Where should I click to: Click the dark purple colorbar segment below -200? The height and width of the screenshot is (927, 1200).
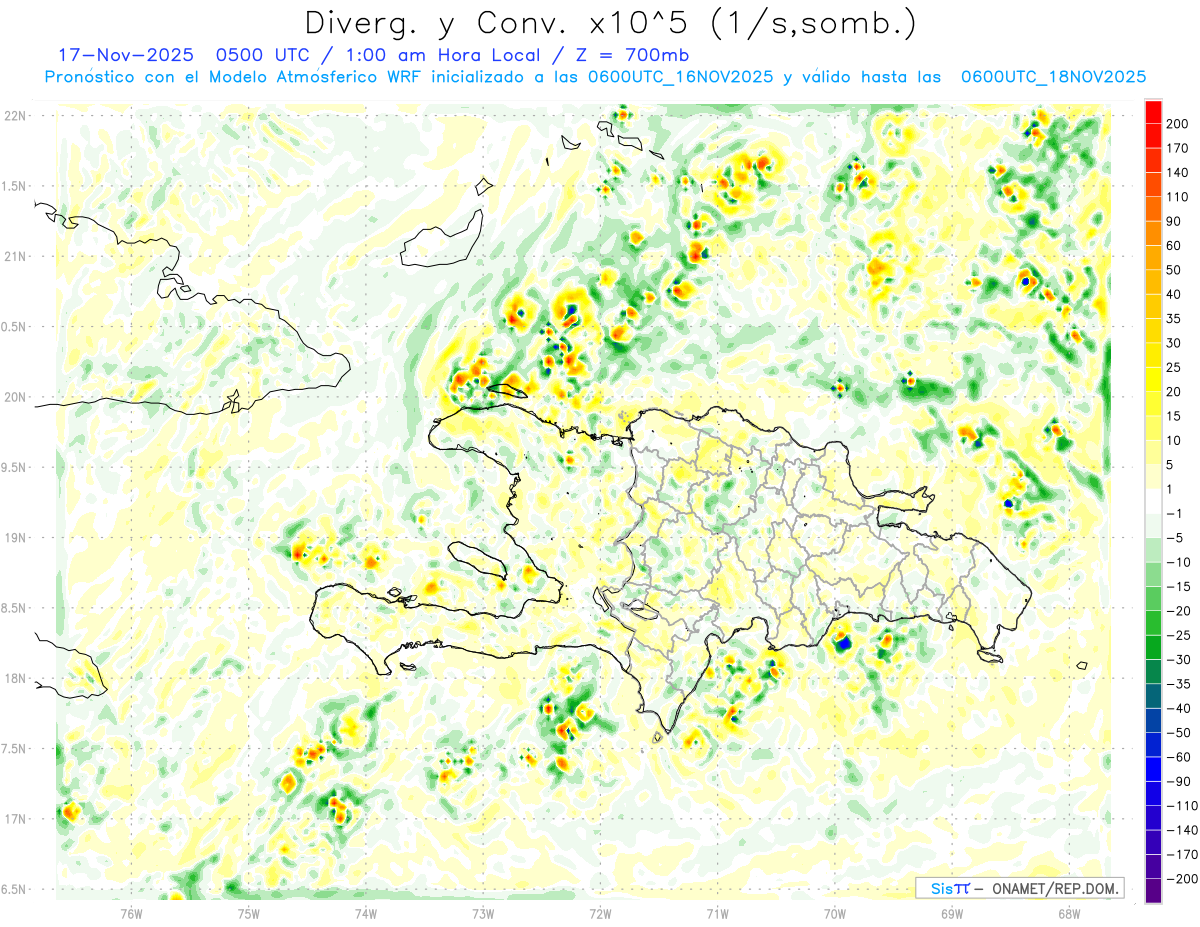[x=1153, y=891]
